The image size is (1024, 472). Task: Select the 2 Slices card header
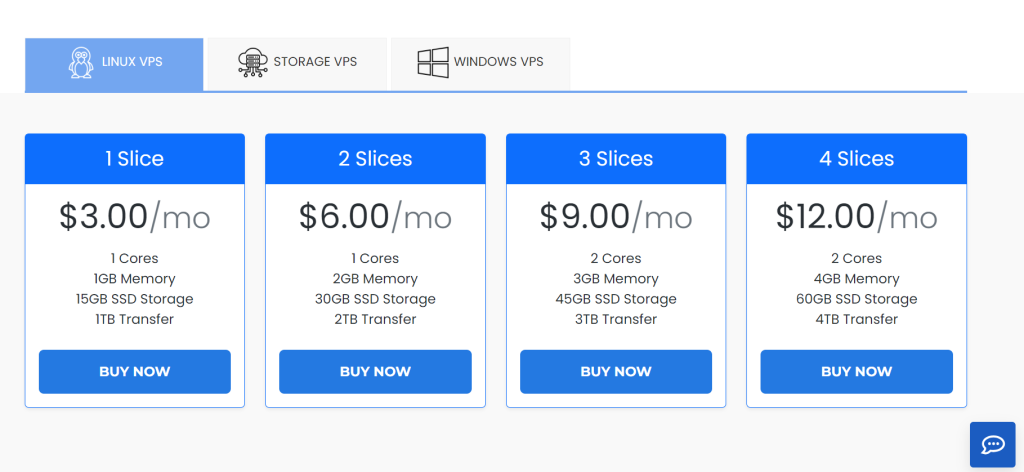tap(376, 159)
